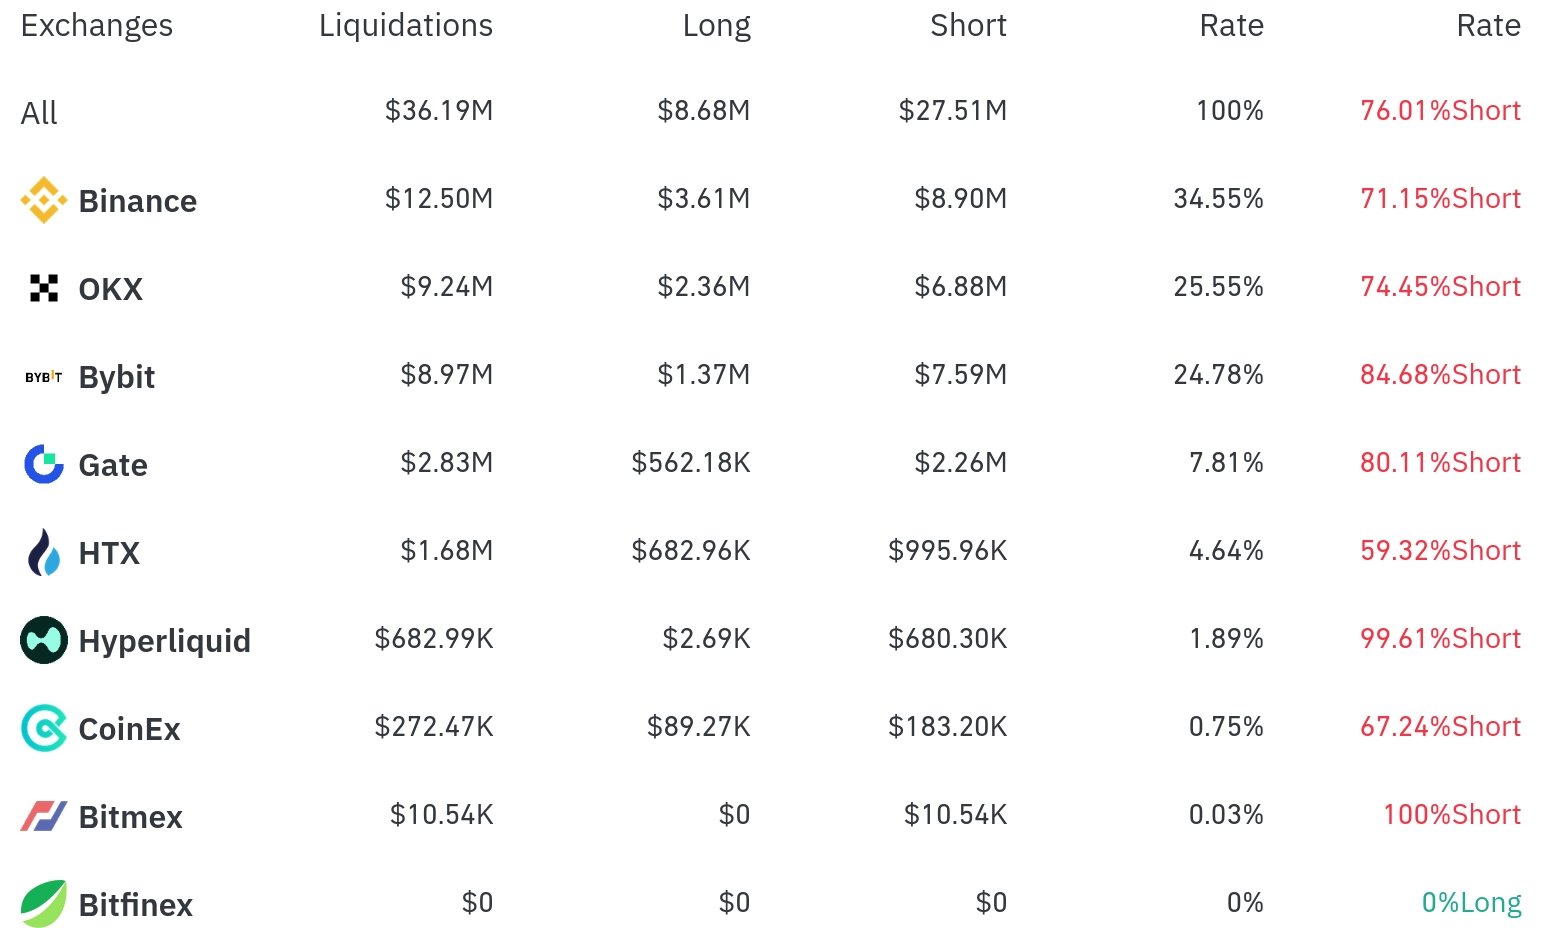Click the 76.01%Short rate value
Viewport: 1542px width, 928px height.
point(1440,110)
